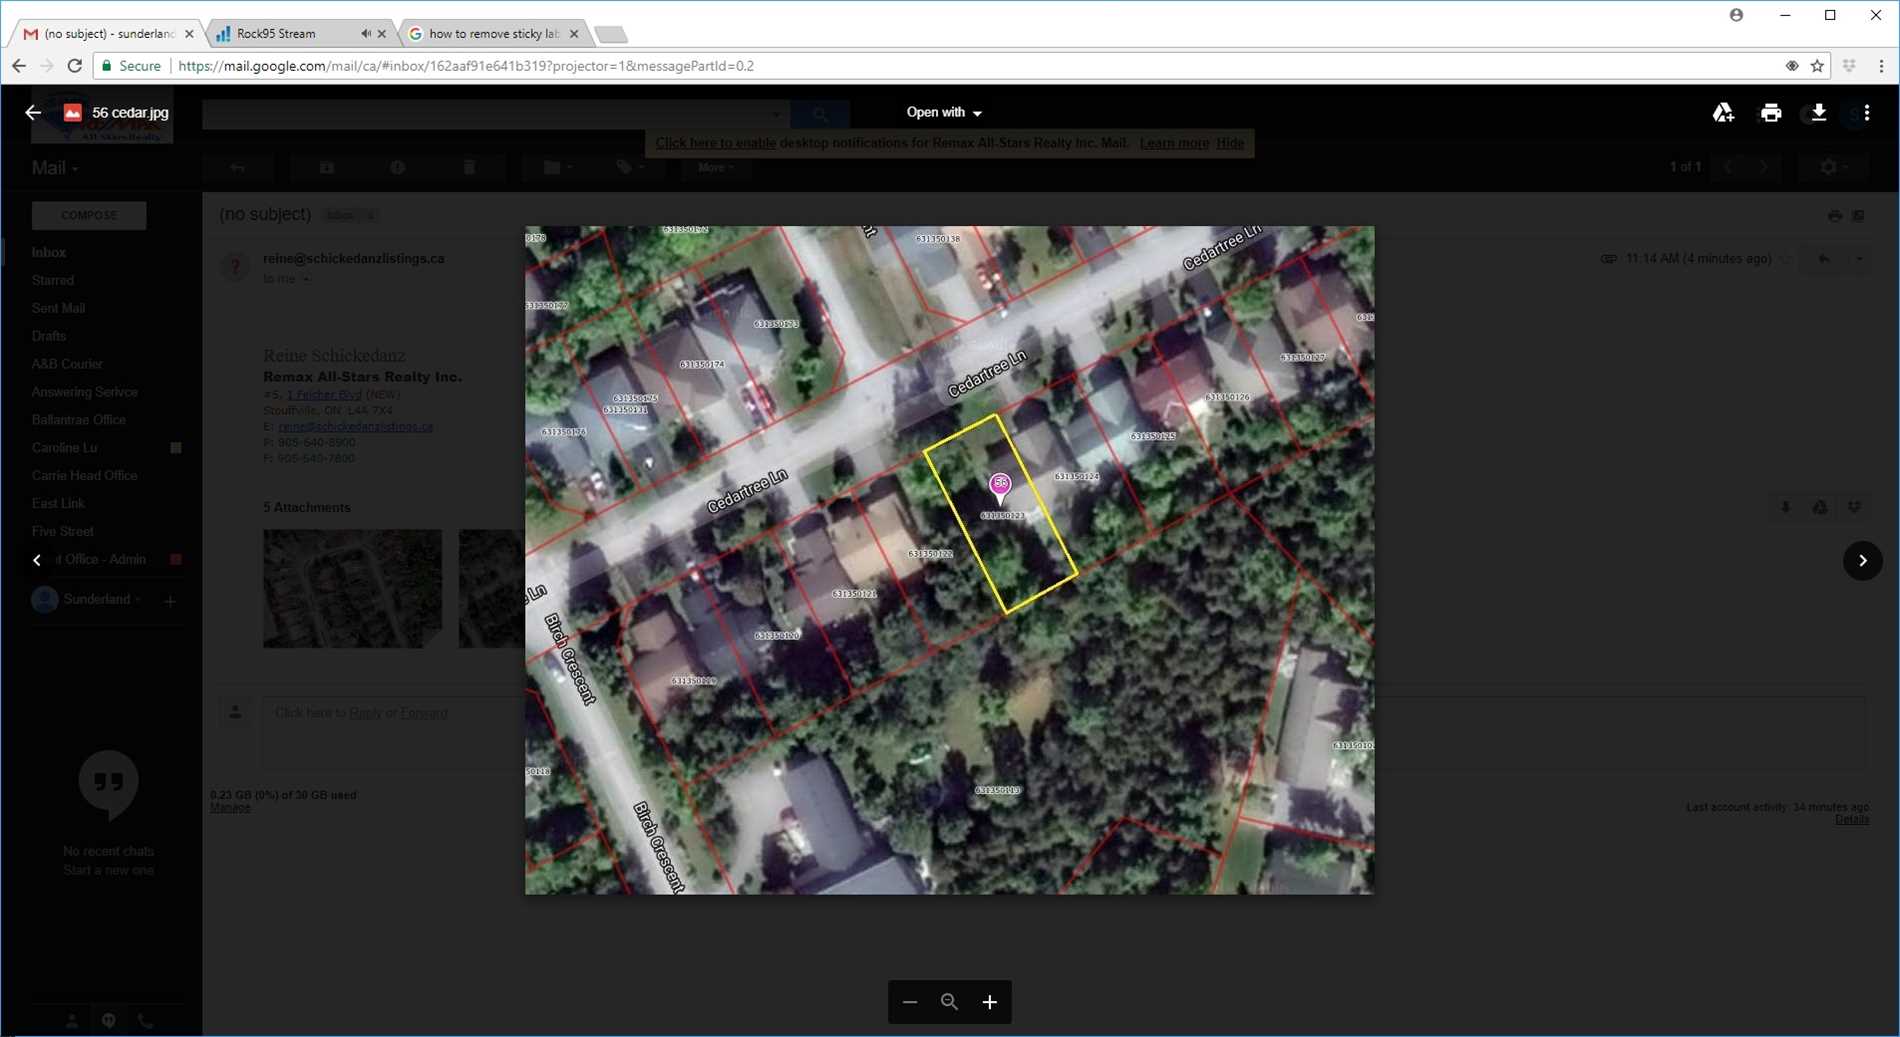The image size is (1900, 1037).
Task: Click the address bar URL
Action: [x=466, y=66]
